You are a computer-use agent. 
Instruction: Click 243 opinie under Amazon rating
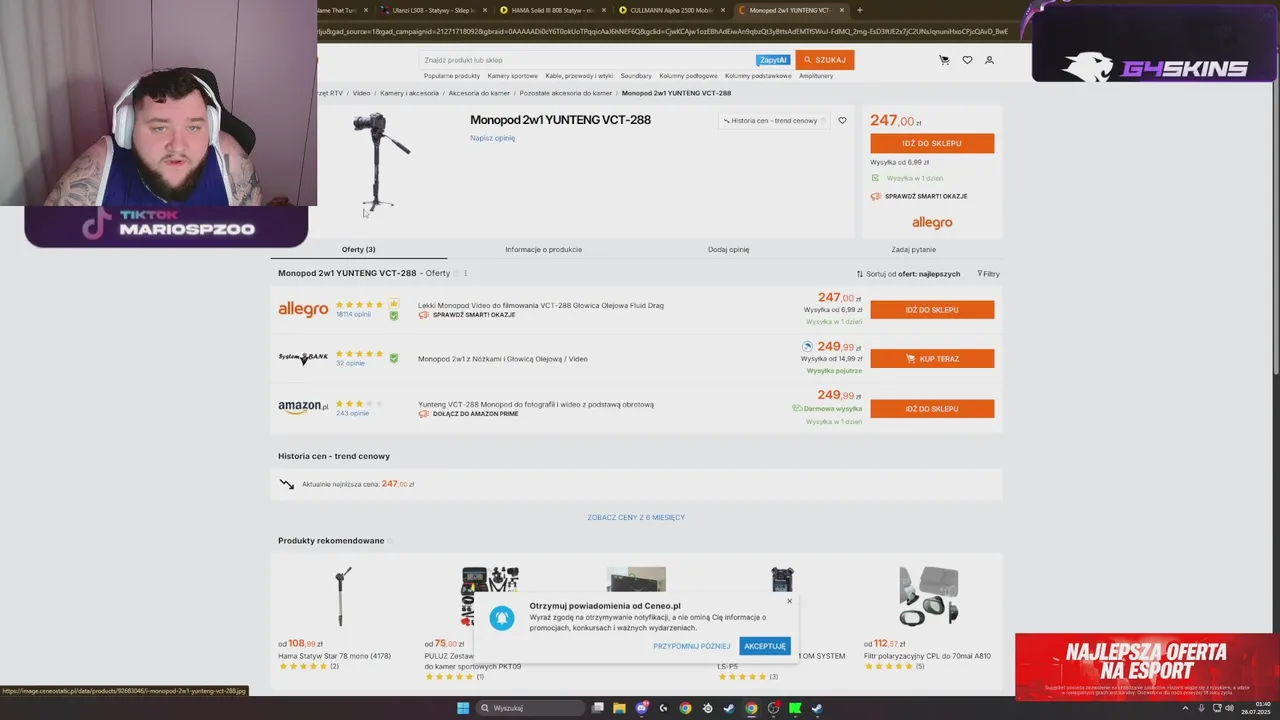(352, 413)
